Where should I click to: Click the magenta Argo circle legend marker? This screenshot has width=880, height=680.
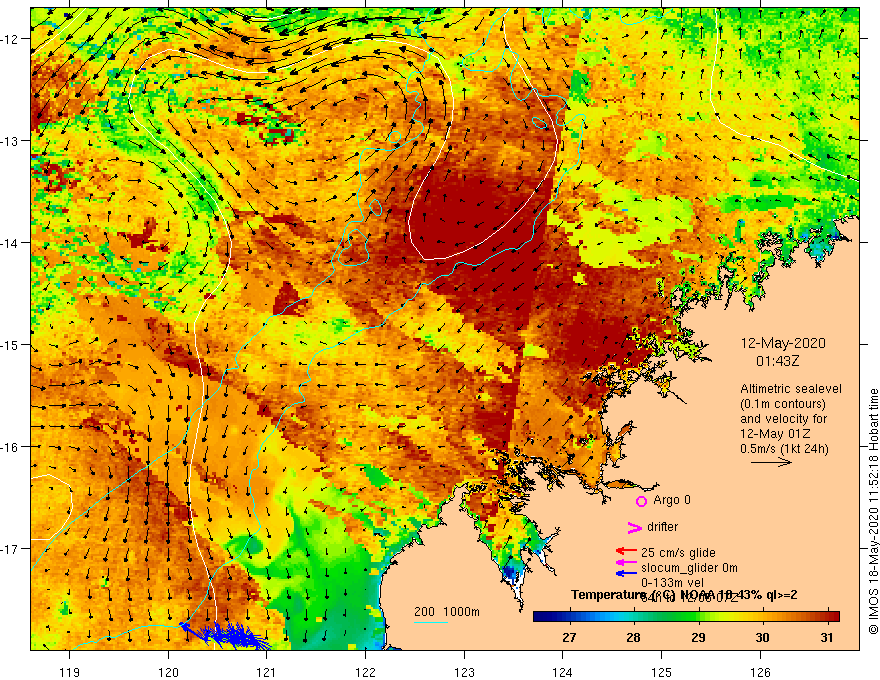coord(641,501)
